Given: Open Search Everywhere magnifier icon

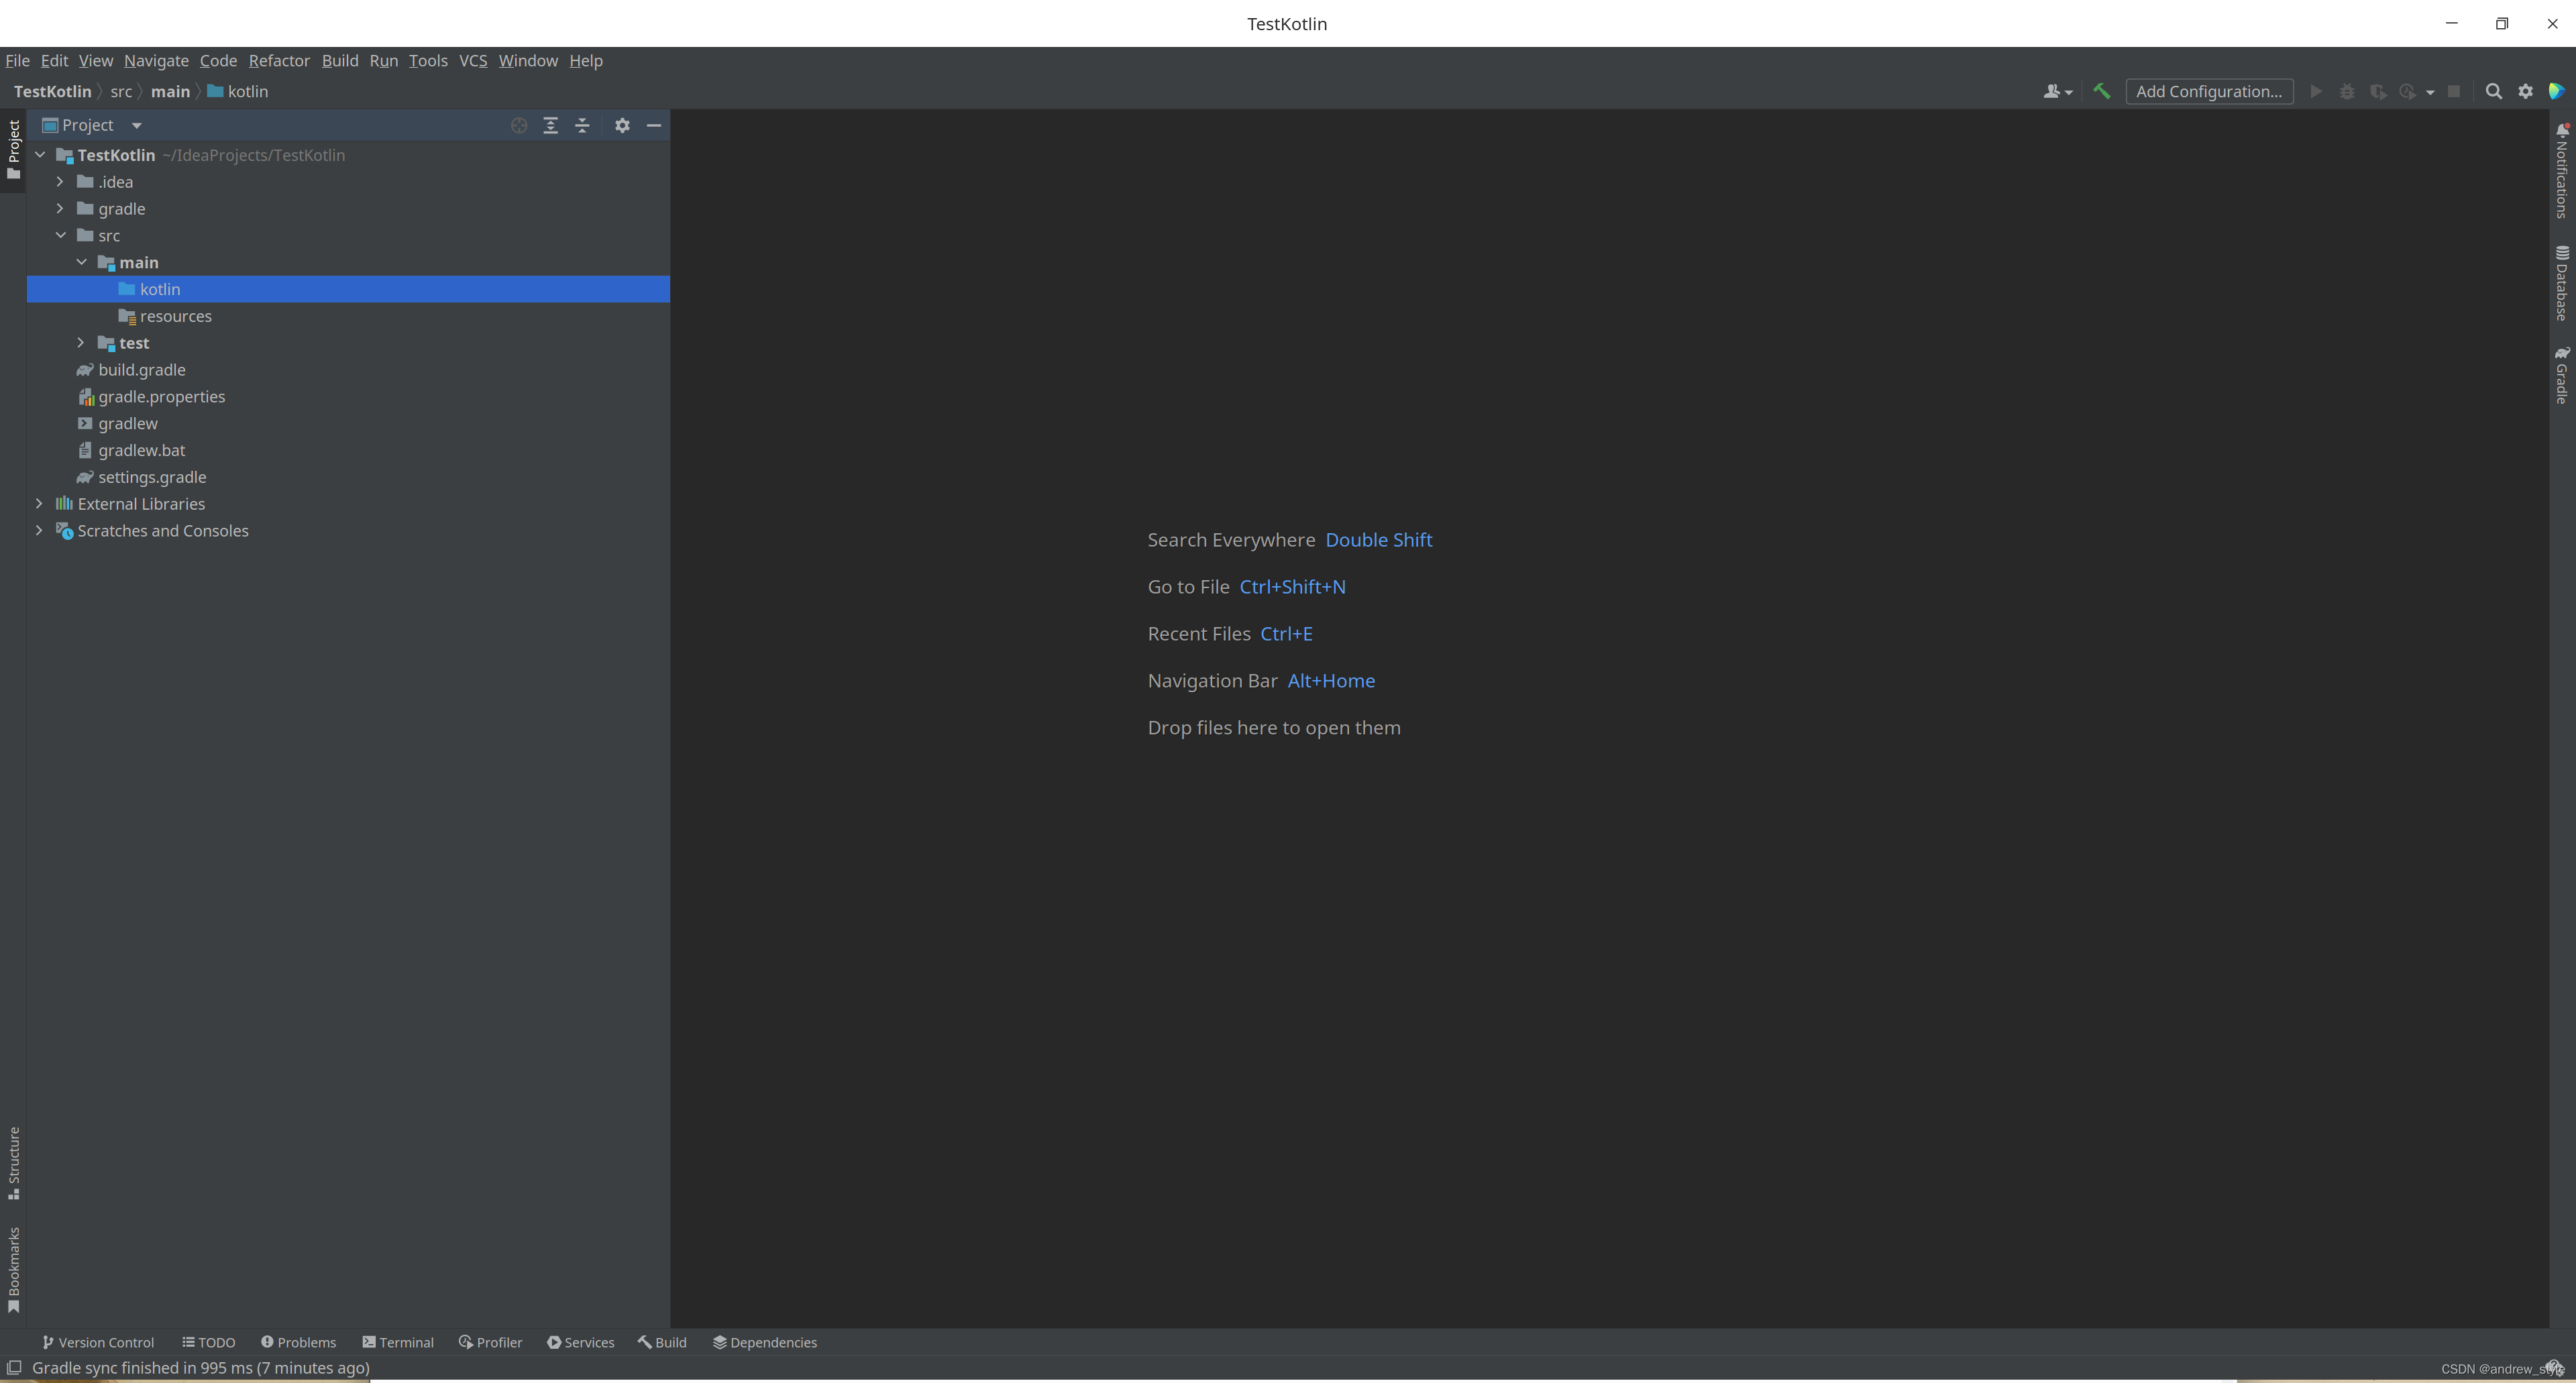Looking at the screenshot, I should point(2493,91).
